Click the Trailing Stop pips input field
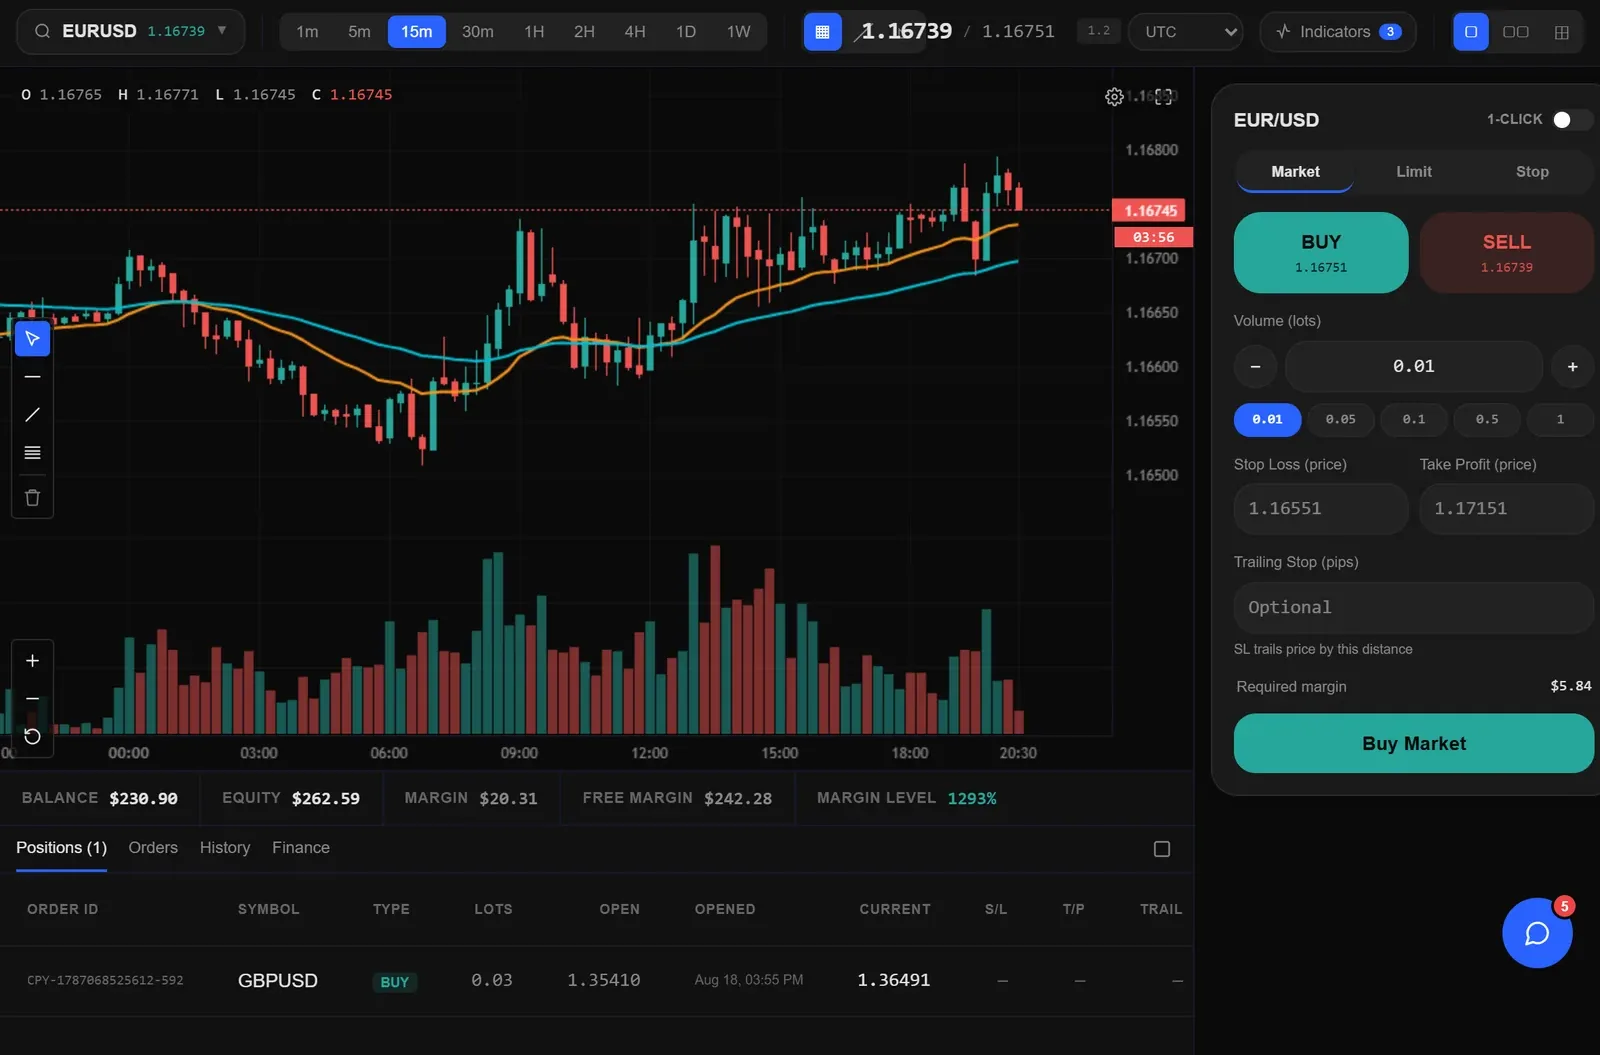The width and height of the screenshot is (1600, 1055). (x=1414, y=608)
